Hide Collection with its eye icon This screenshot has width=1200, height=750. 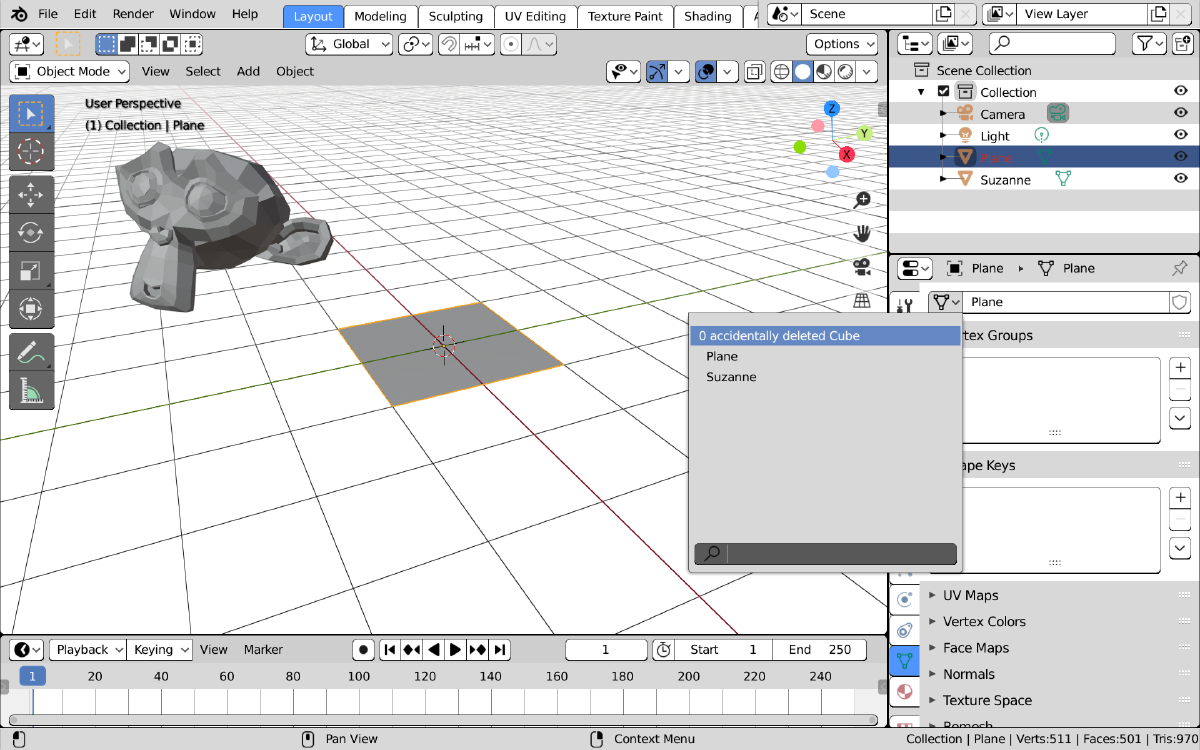tap(1180, 92)
